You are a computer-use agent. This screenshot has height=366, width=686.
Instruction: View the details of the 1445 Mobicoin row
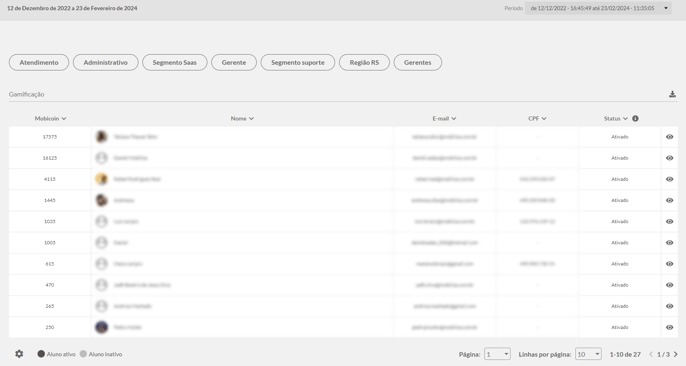click(x=669, y=200)
